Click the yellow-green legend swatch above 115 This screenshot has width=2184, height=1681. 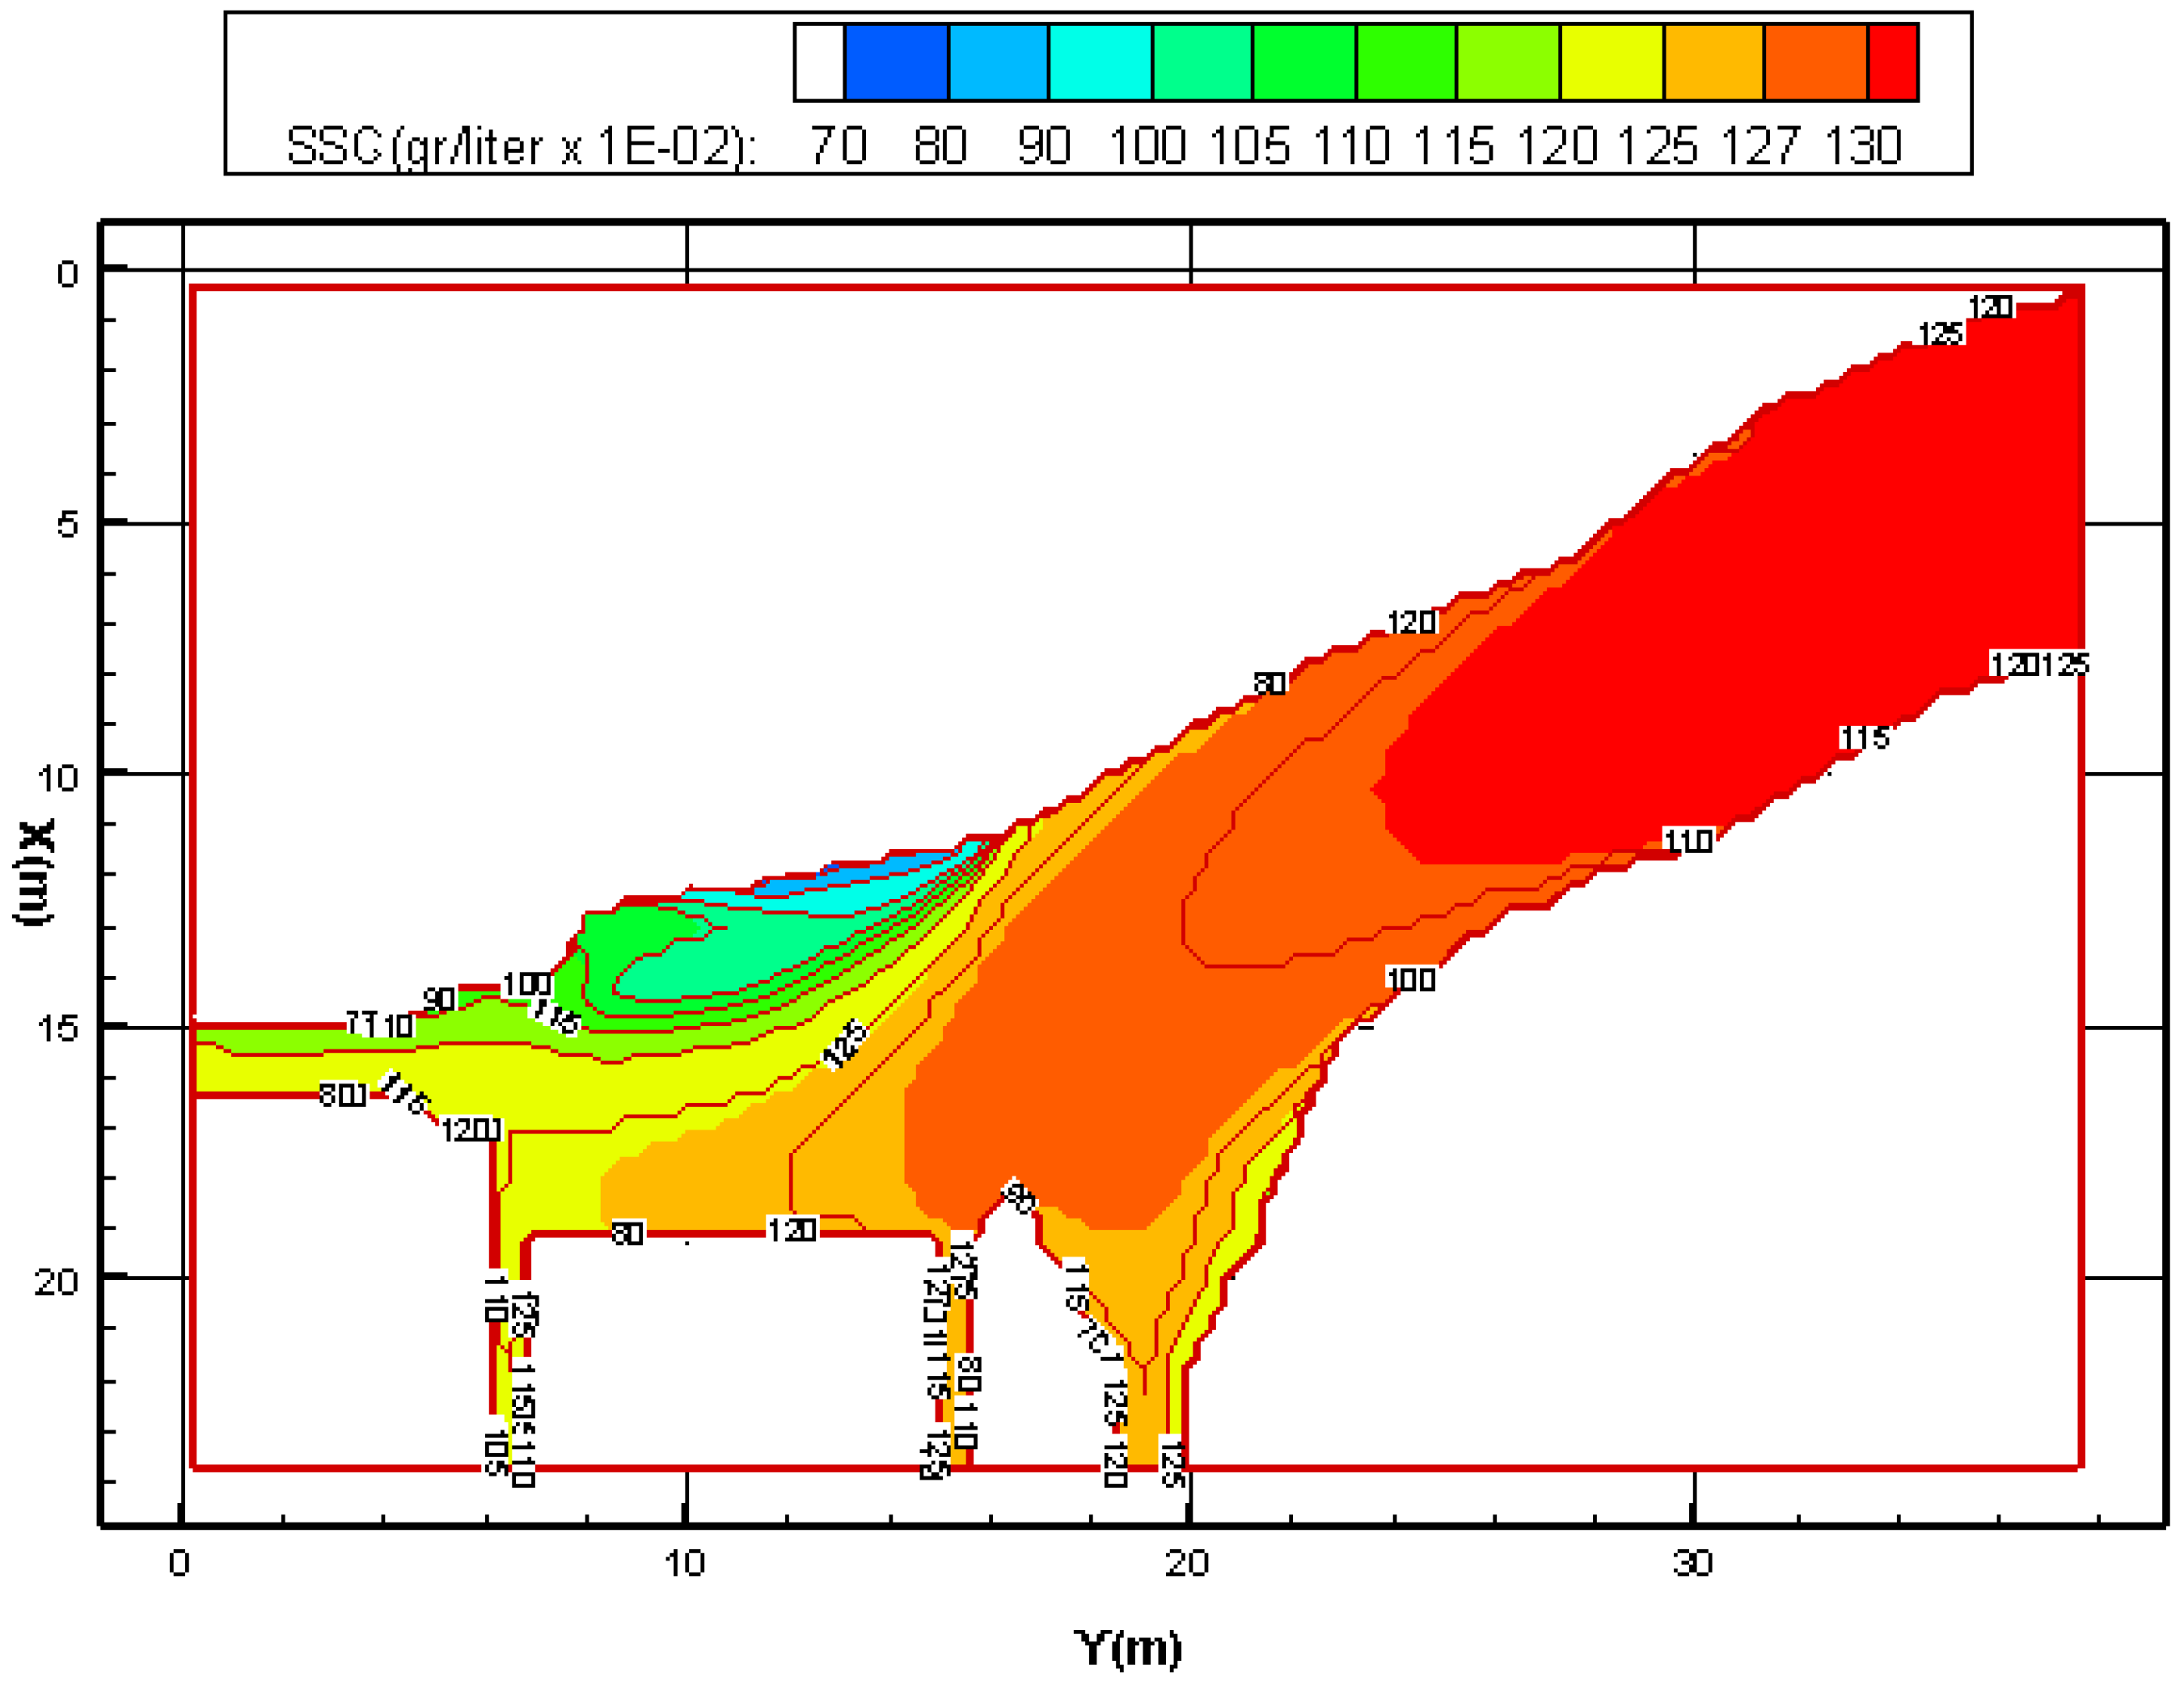[1508, 62]
